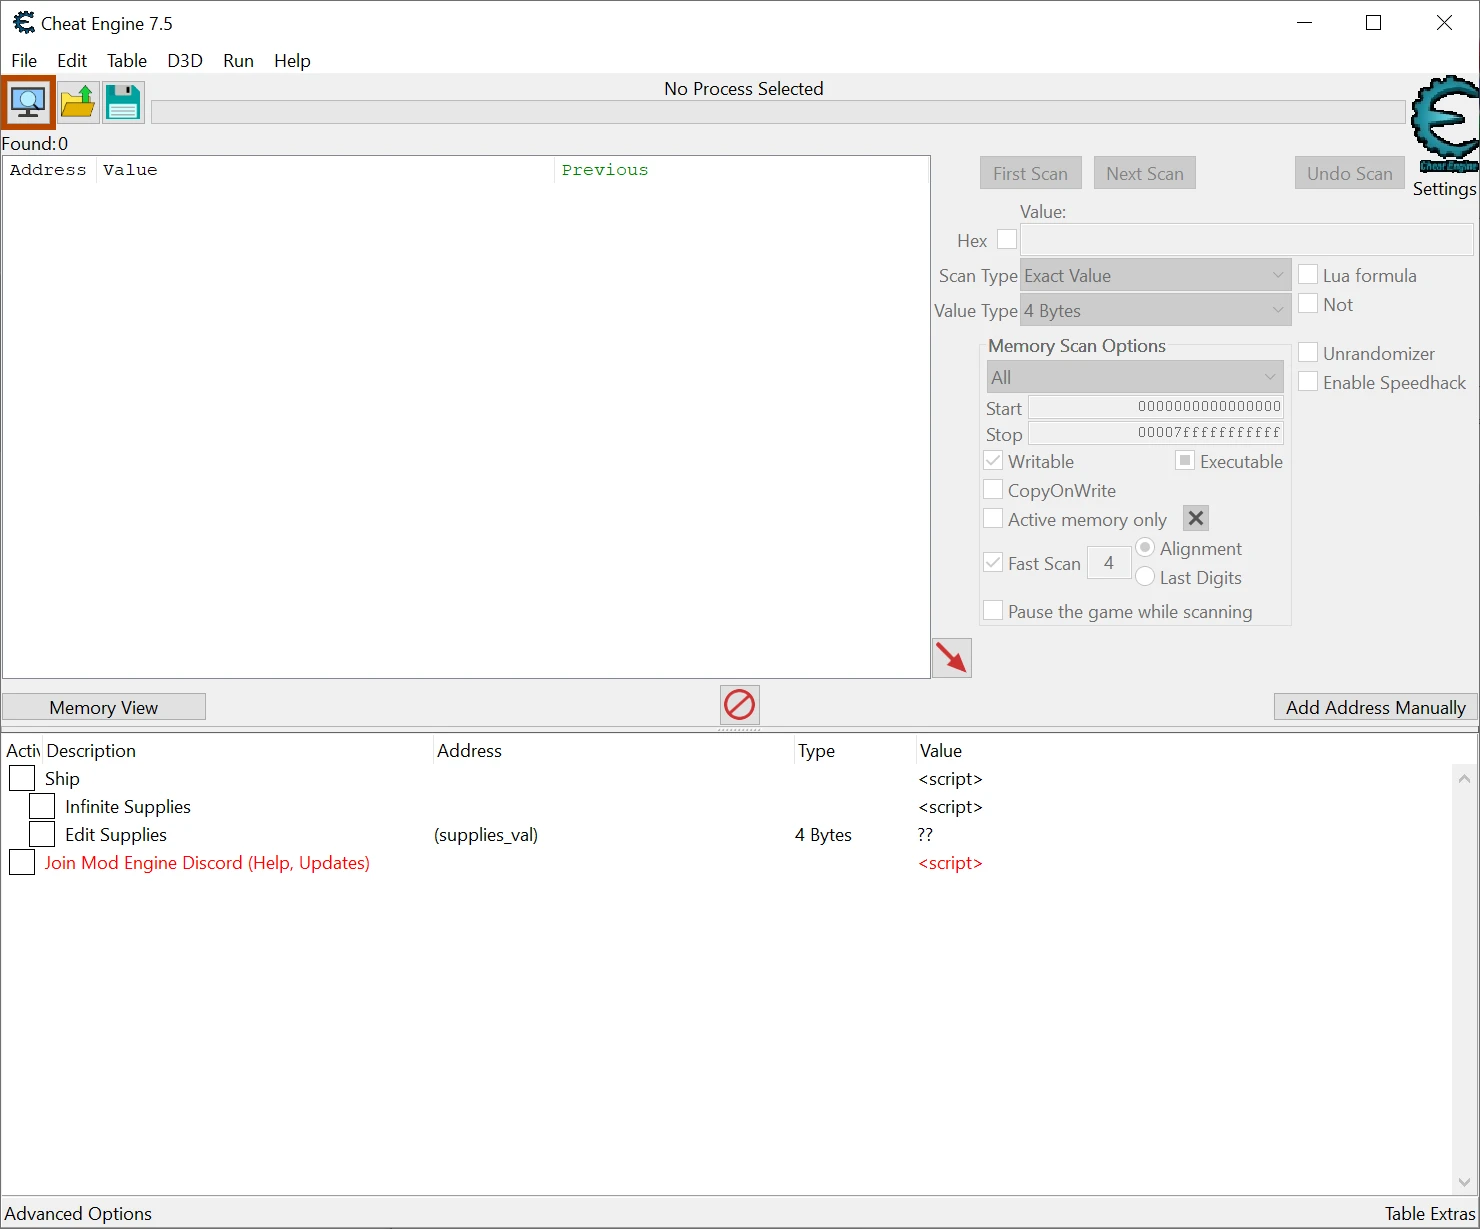Open the process selector icon

[28, 102]
